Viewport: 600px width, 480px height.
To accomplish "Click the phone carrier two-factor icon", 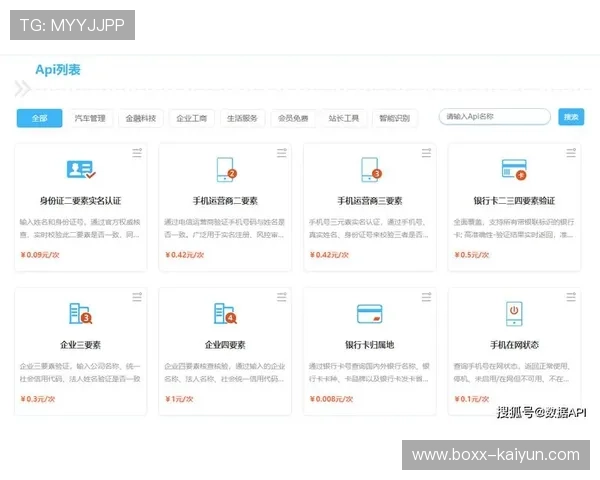I will click(227, 170).
